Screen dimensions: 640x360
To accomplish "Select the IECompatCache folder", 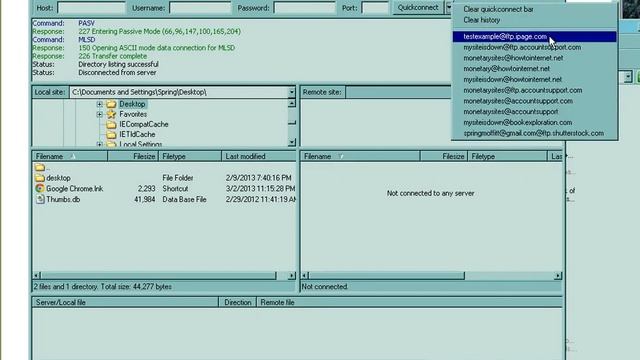I will coord(144,124).
